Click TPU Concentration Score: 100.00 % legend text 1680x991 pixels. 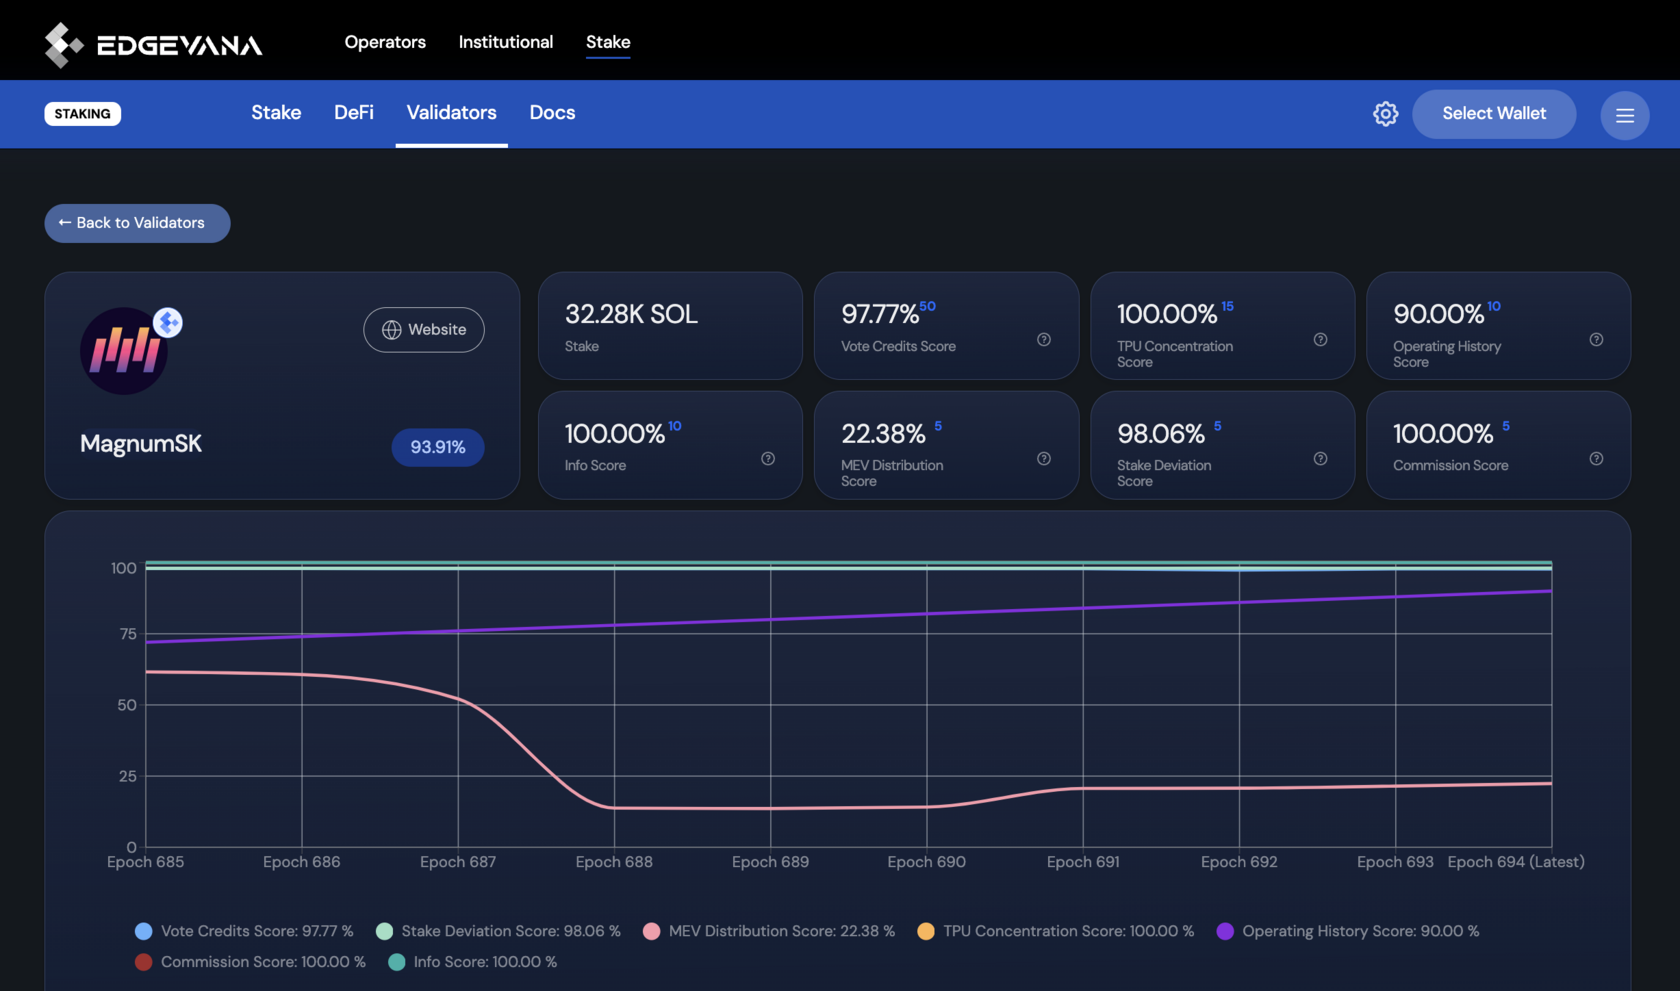(x=1069, y=931)
